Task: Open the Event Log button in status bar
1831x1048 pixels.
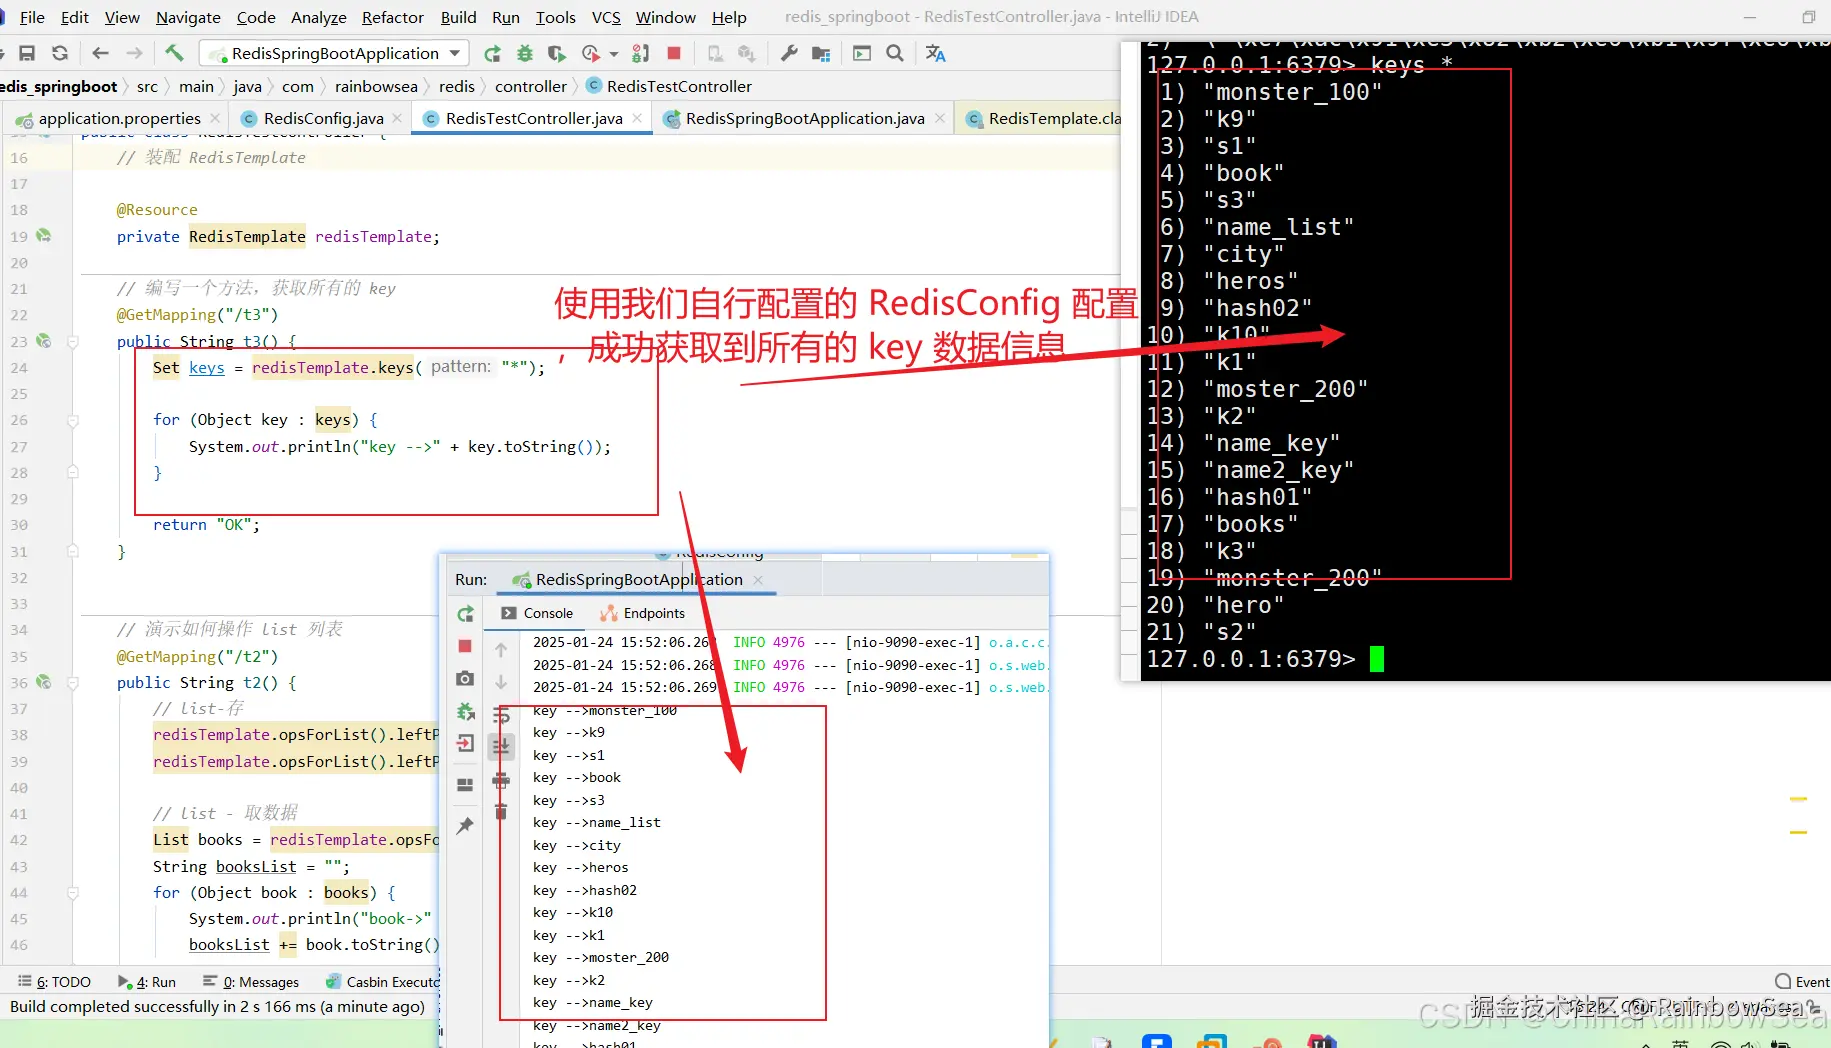Action: click(1802, 982)
